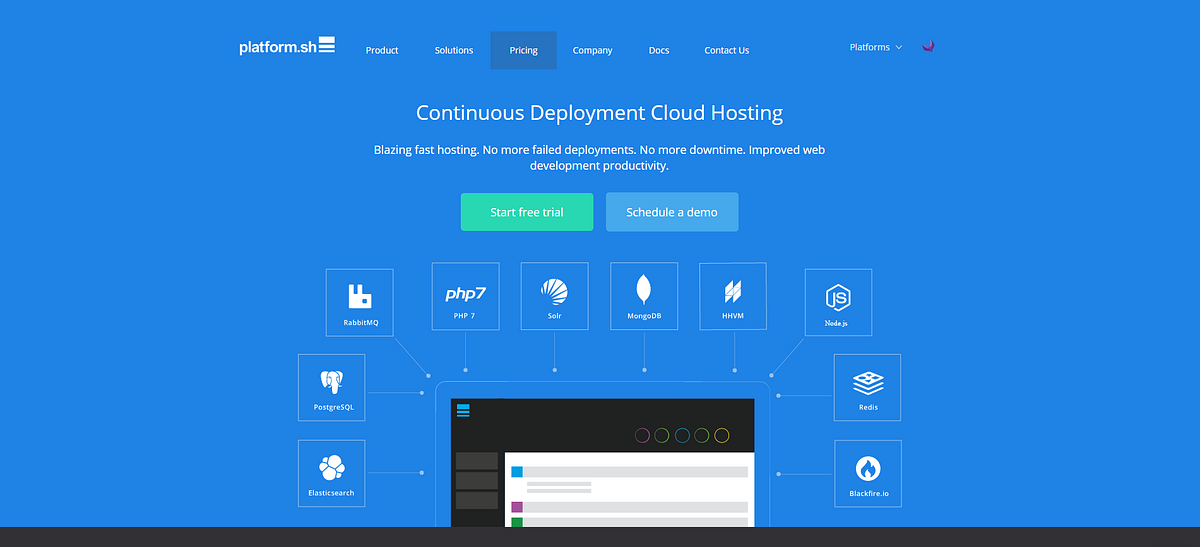Select the PostgreSQL service tile

click(x=331, y=387)
